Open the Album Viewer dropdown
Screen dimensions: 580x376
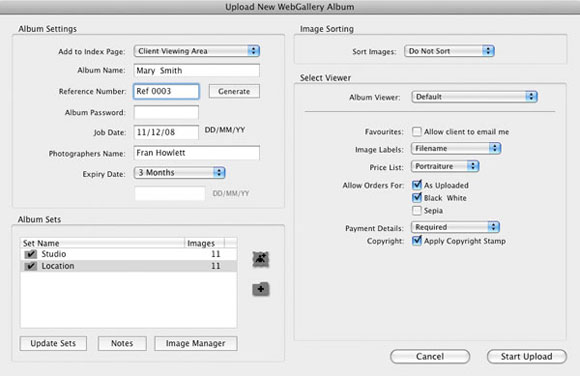[475, 97]
